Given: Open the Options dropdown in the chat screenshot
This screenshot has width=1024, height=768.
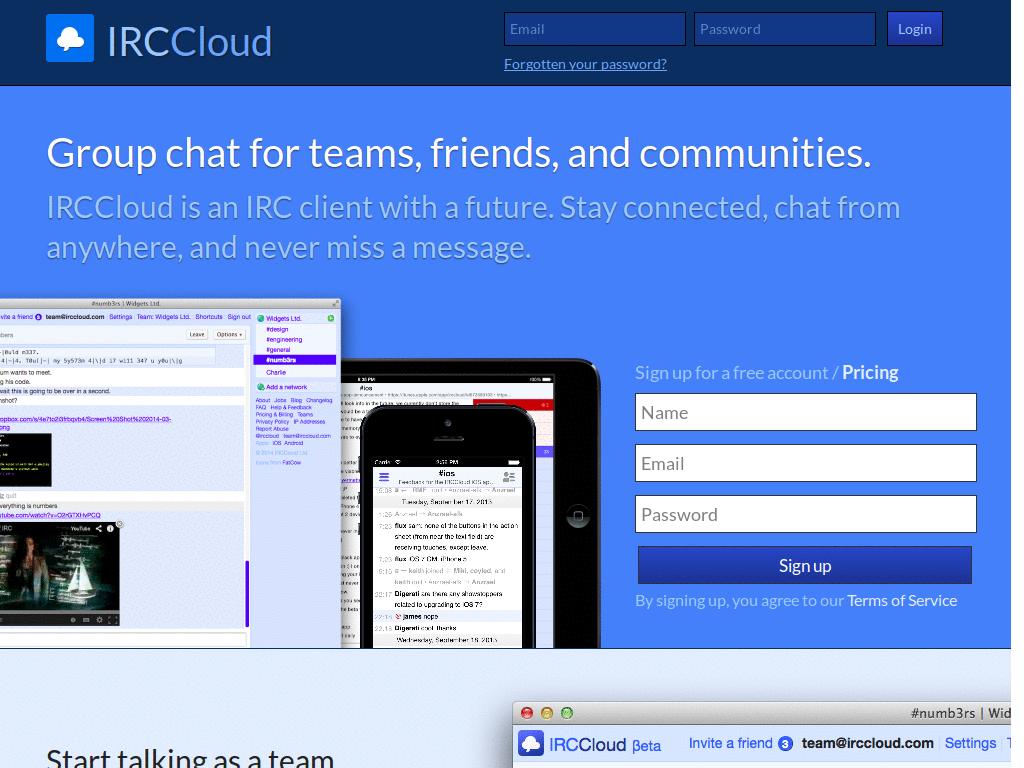Looking at the screenshot, I should [229, 334].
